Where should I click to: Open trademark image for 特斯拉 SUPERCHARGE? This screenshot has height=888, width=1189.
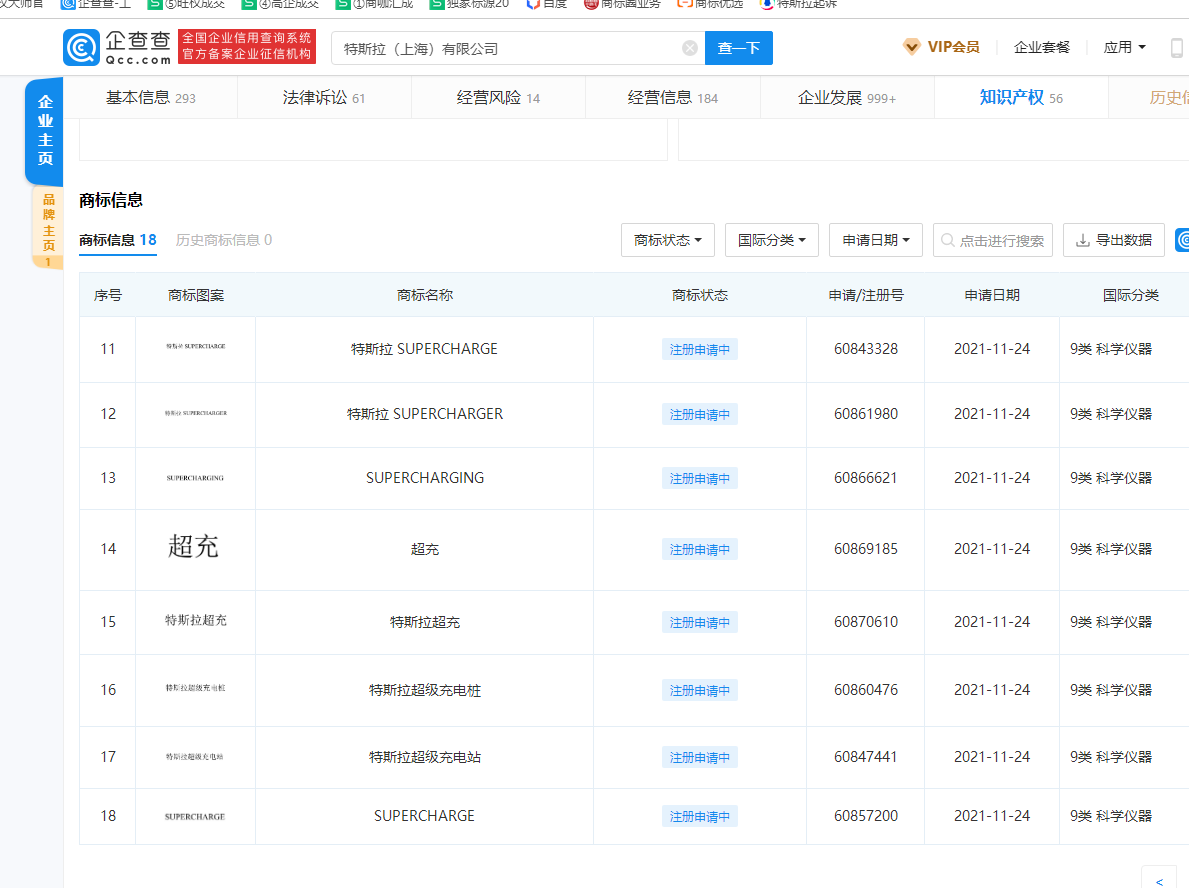[x=196, y=346]
